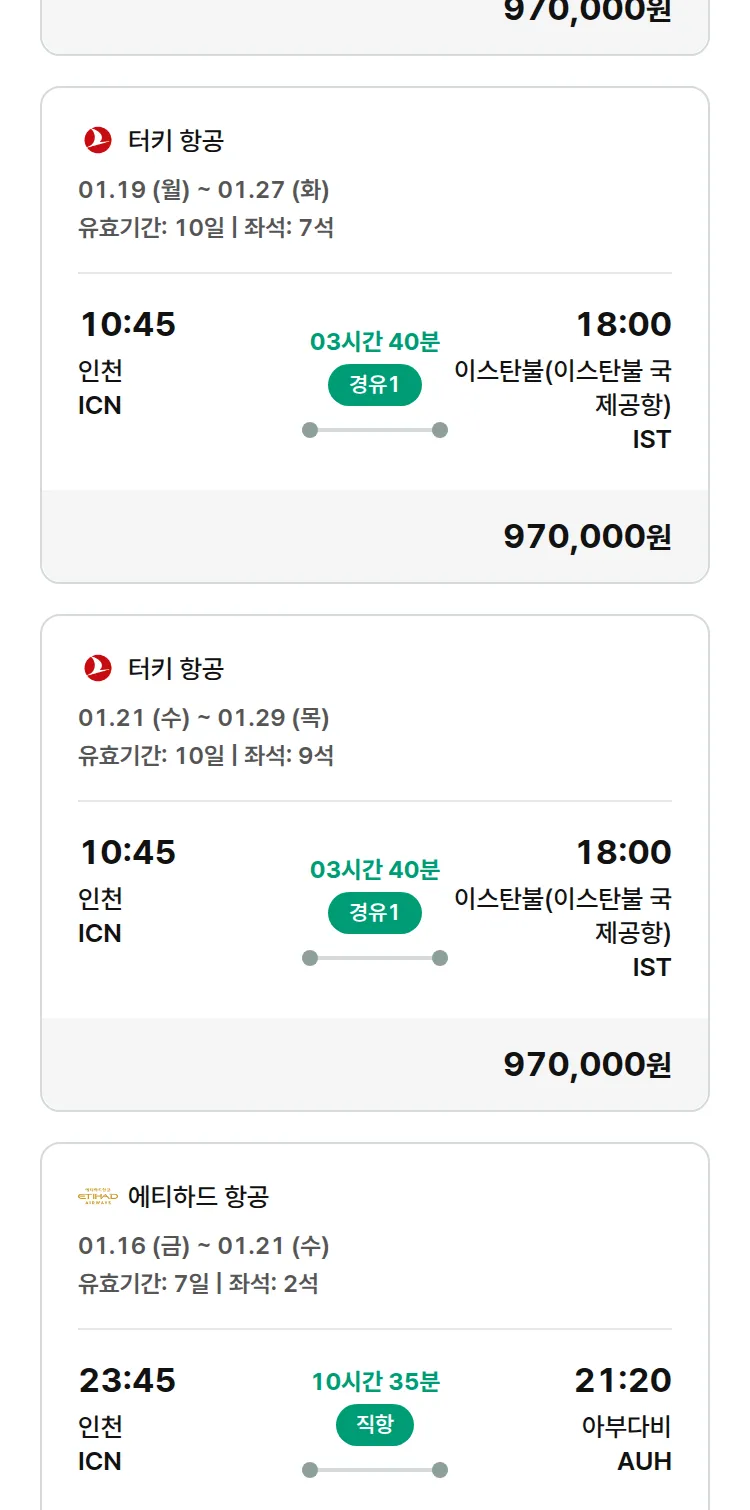The height and width of the screenshot is (1510, 750).
Task: Select the 970,000원 price on the 01.21 flight
Action: click(587, 1065)
